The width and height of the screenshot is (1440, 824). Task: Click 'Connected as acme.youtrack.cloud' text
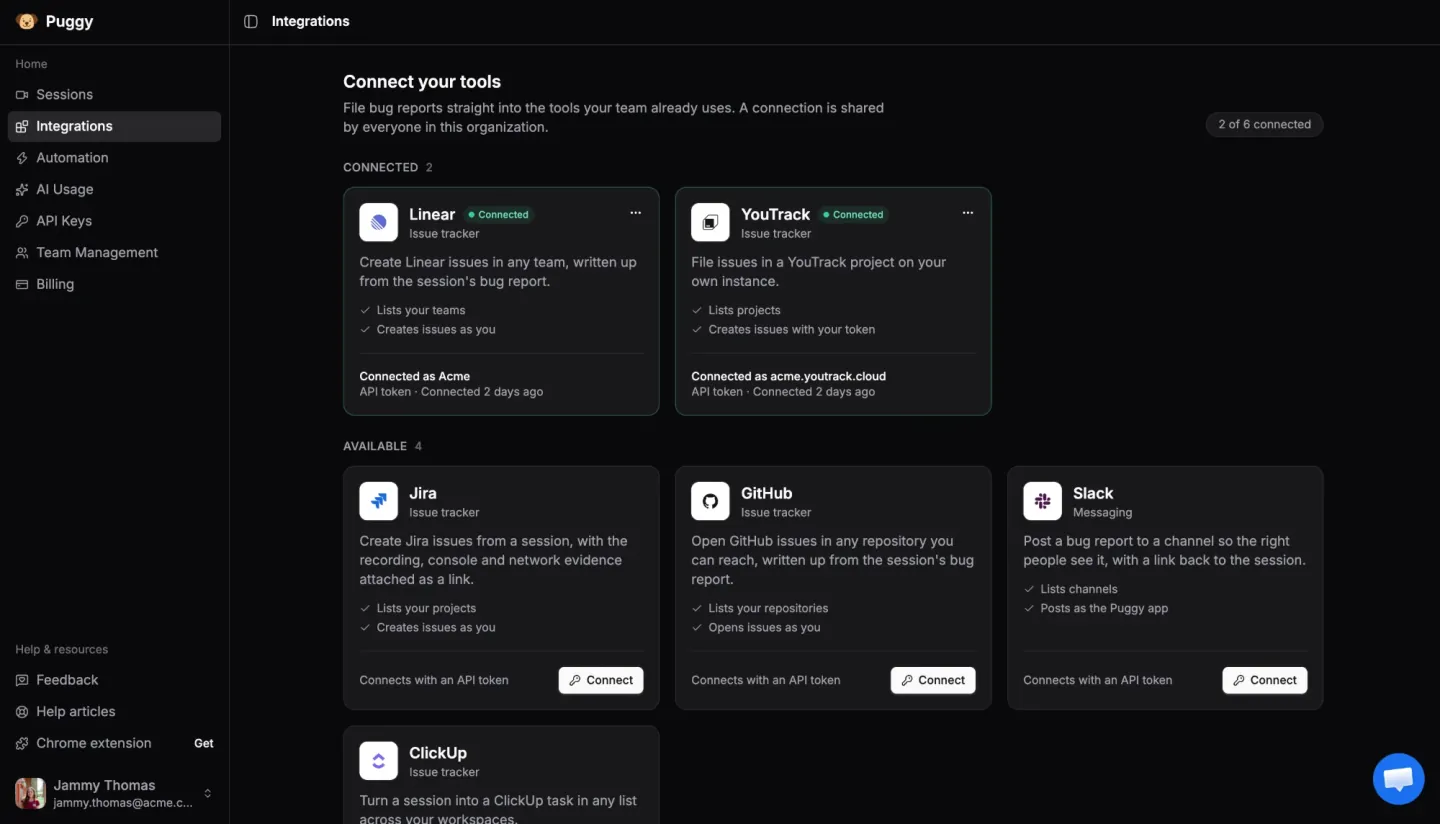click(x=789, y=376)
